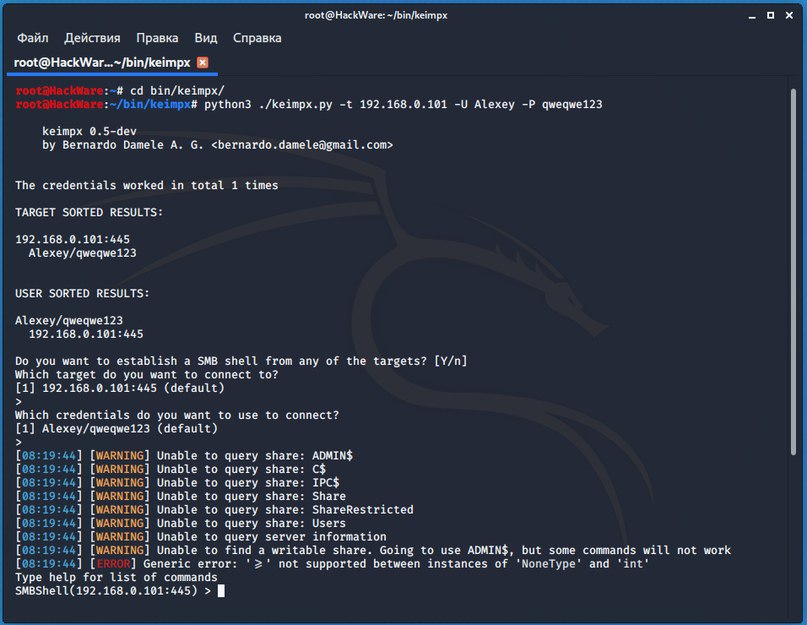Viewport: 807px width, 625px height.
Task: Click the window title root@HackWare: ~/bin/keimpx
Action: tap(376, 15)
